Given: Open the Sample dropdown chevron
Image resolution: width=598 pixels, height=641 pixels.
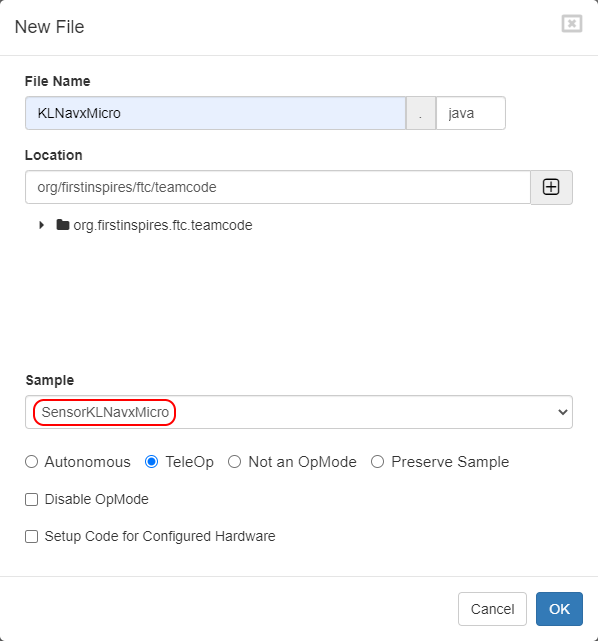Looking at the screenshot, I should 562,412.
